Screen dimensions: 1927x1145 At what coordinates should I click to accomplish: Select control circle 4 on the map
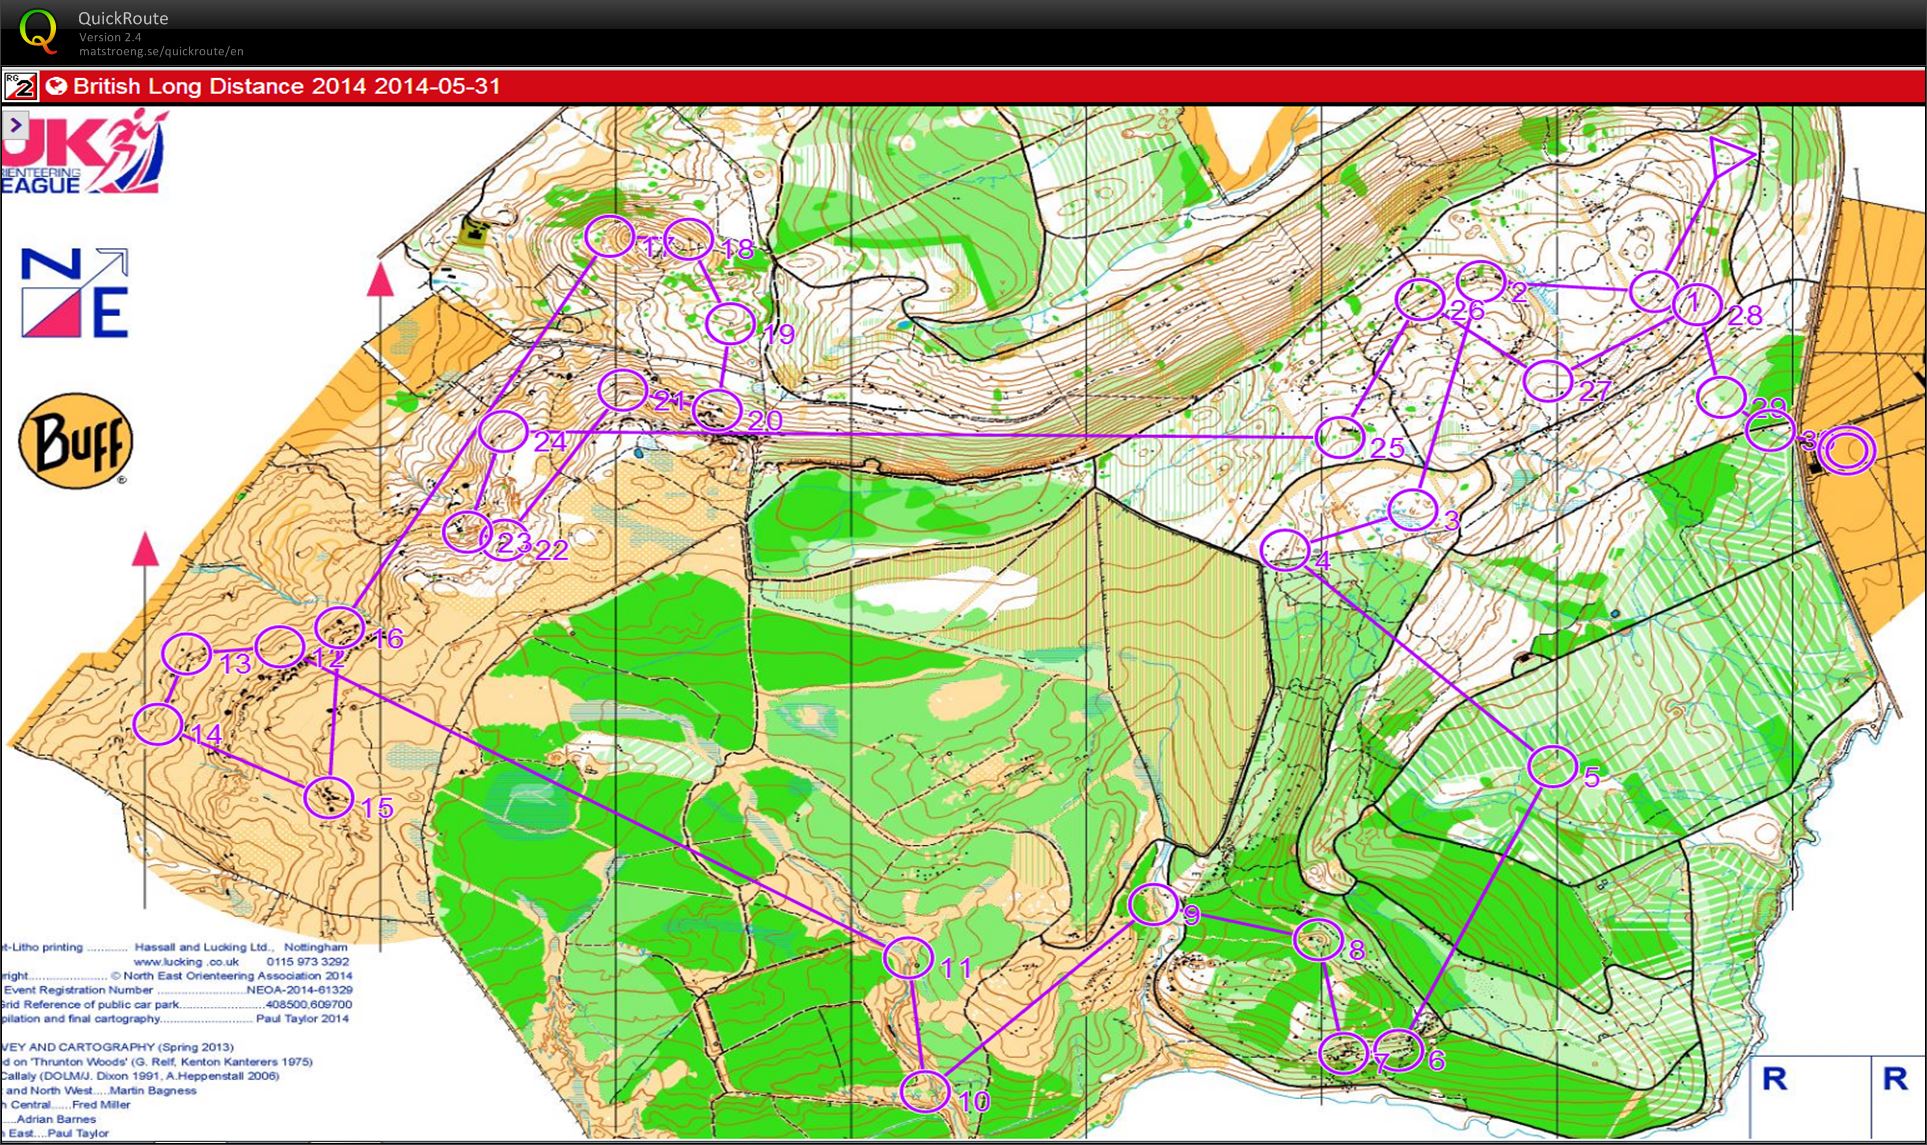point(1285,550)
